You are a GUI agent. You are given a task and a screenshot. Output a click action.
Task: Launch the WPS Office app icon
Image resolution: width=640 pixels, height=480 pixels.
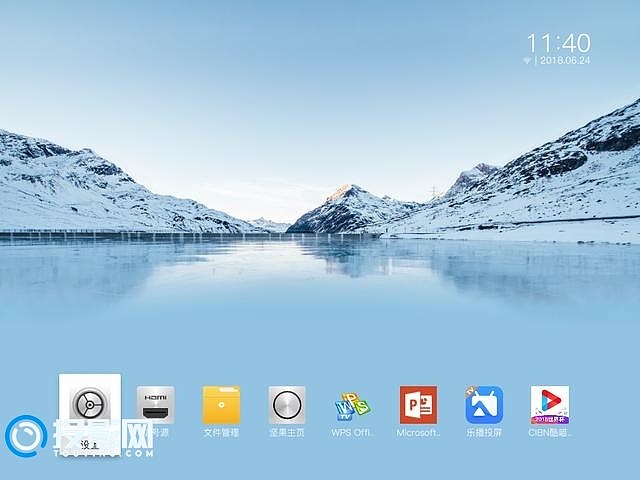(x=353, y=406)
